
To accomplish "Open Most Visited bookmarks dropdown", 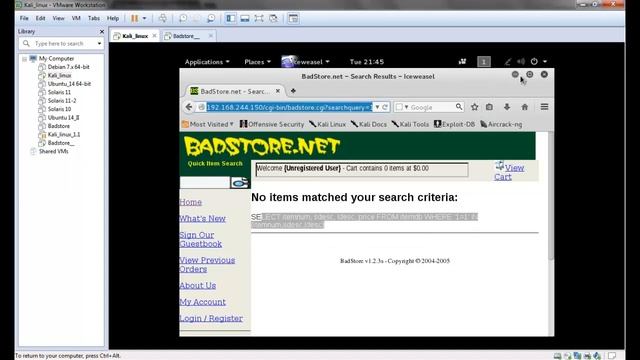I will (x=208, y=124).
